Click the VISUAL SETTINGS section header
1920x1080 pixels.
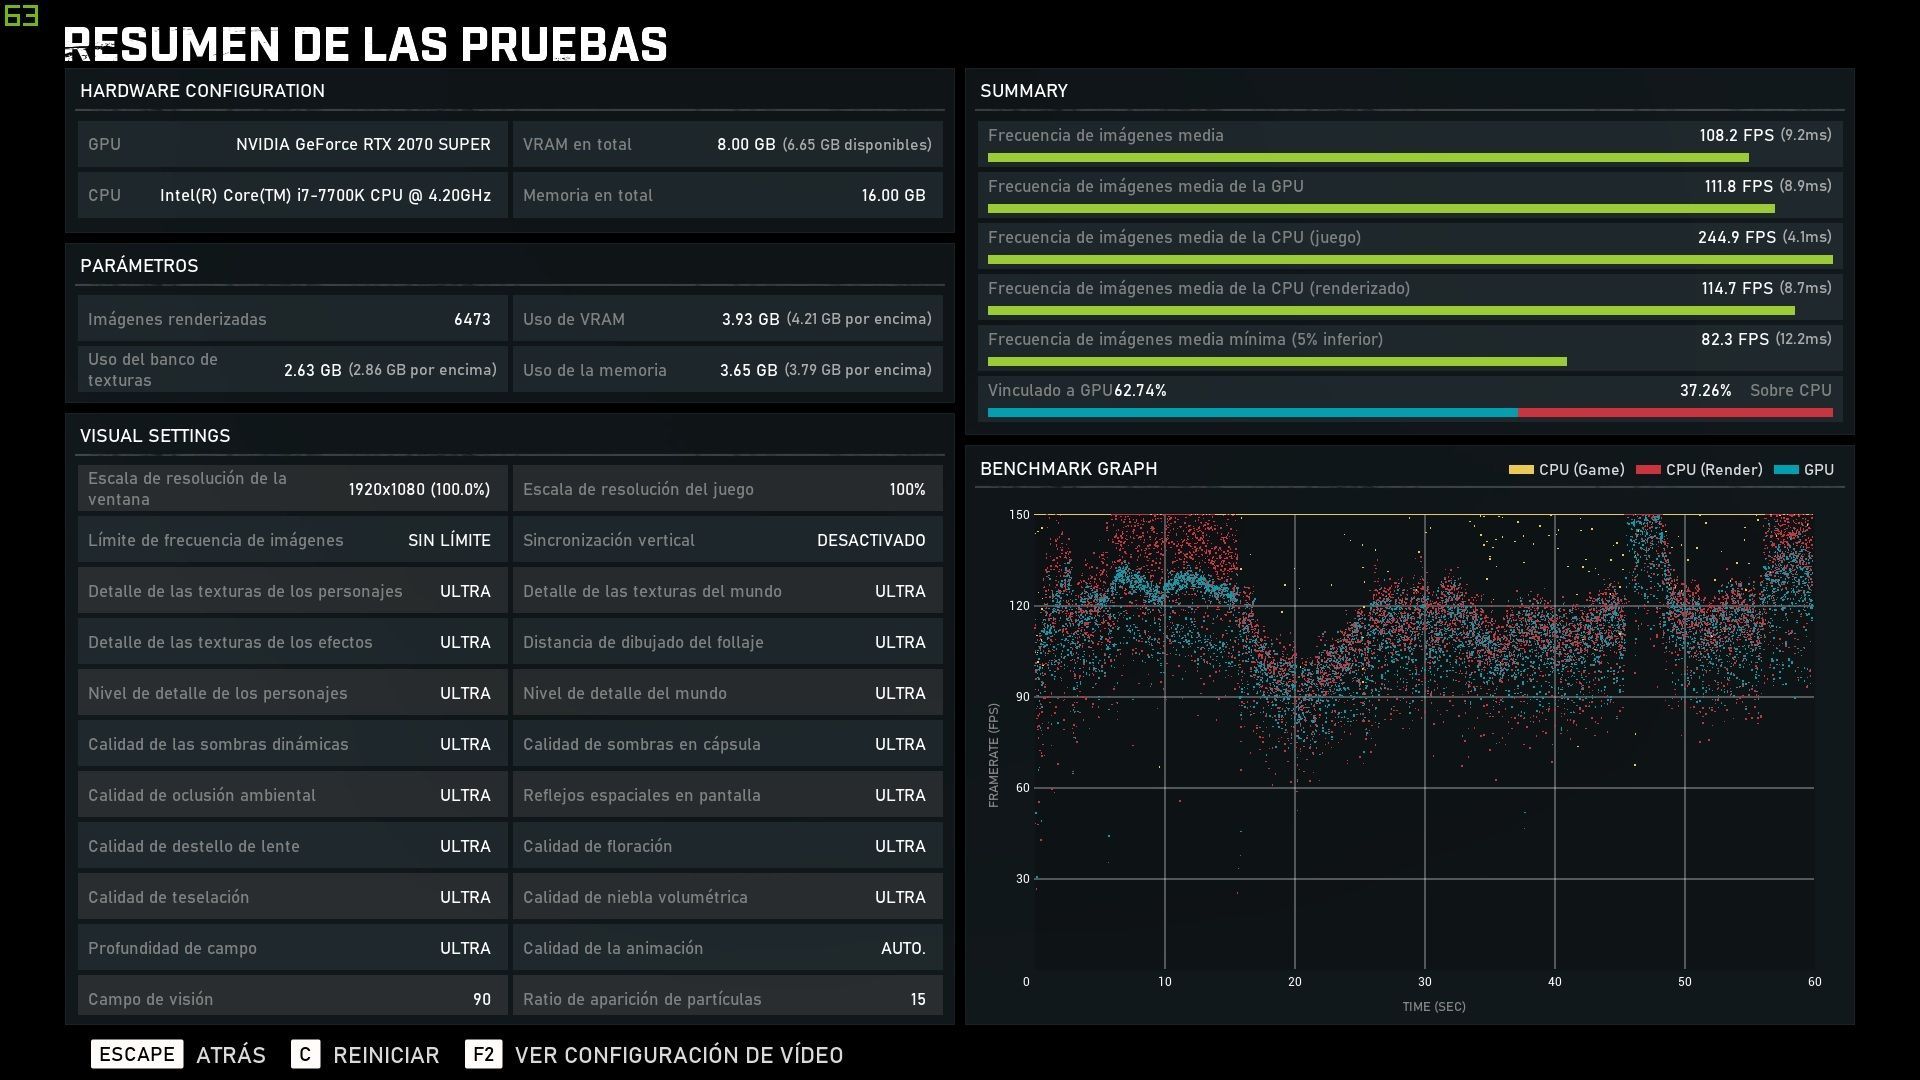(155, 436)
